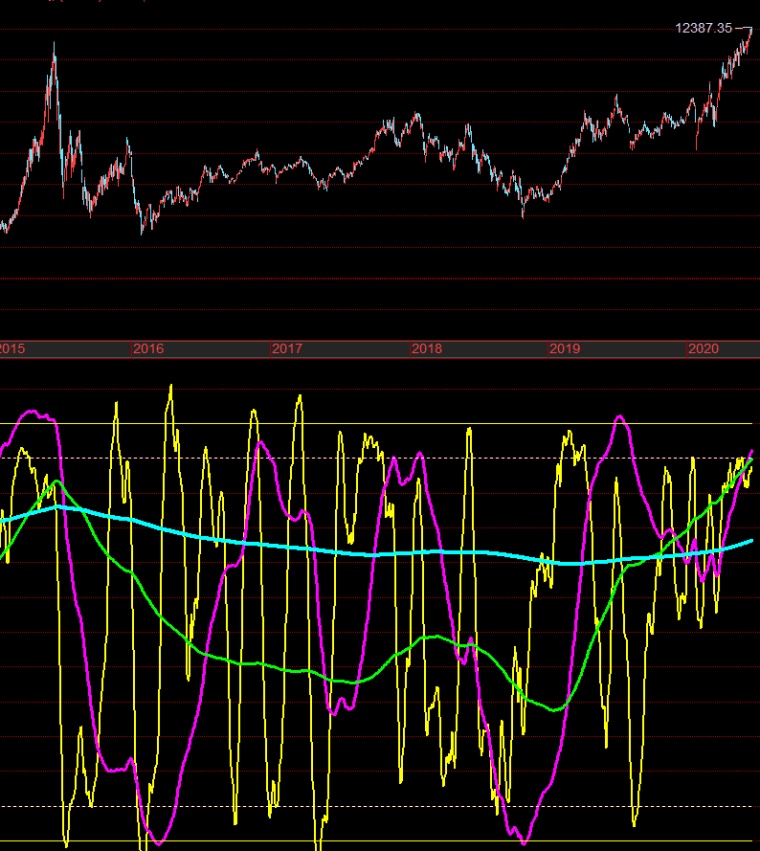Click the magenta line's peak in mid-2019
Screen dimensions: 760x851
(620, 417)
